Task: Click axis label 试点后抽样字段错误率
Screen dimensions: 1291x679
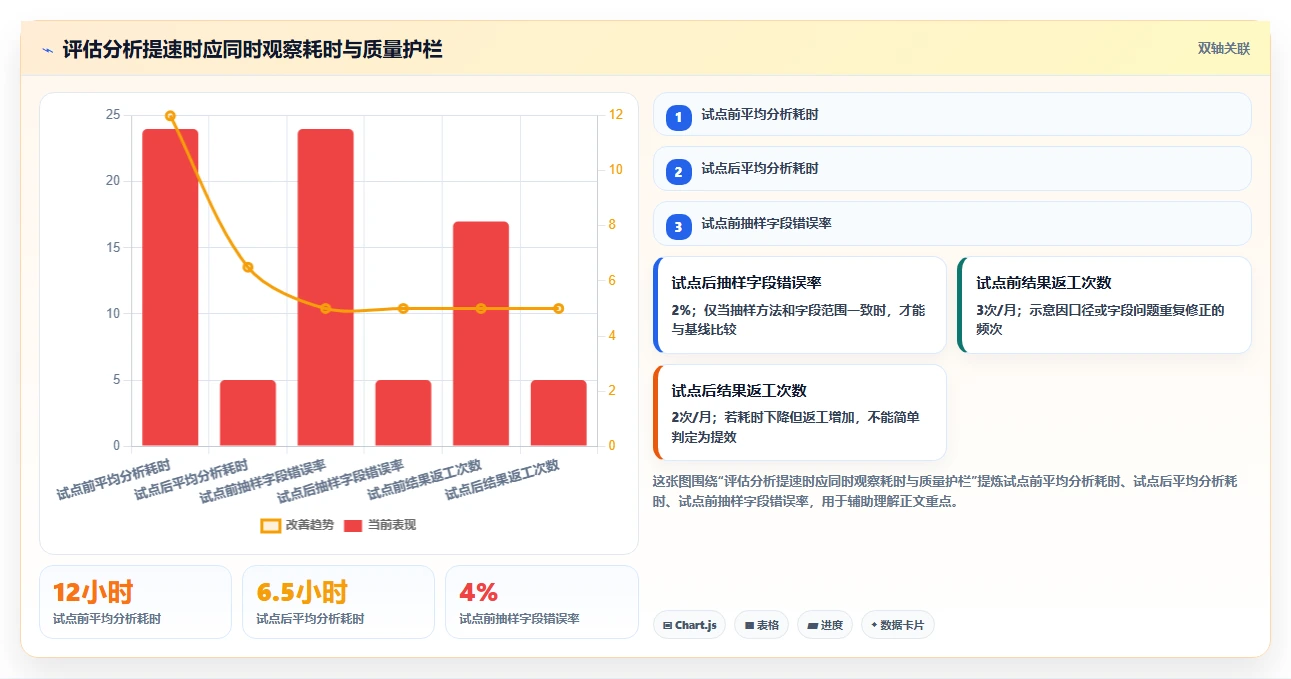Action: (340, 481)
